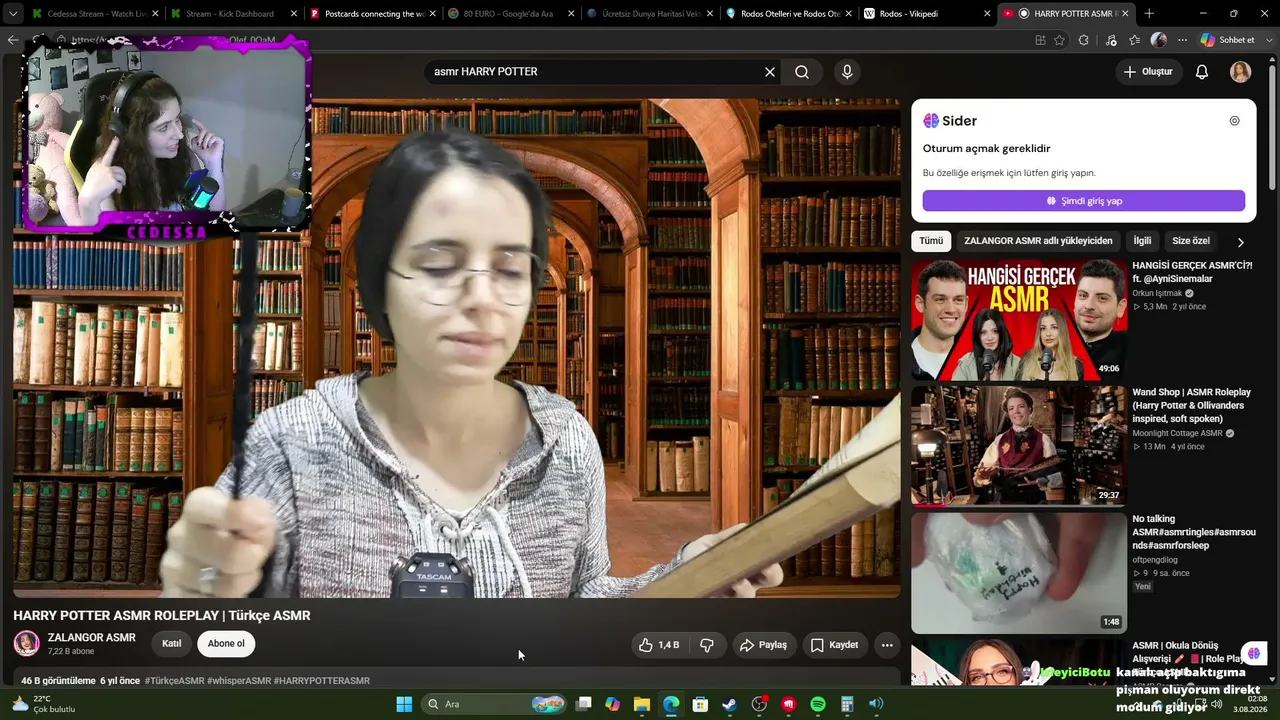Open YouTube notifications bell
The width and height of the screenshot is (1280, 720).
click(x=1202, y=72)
